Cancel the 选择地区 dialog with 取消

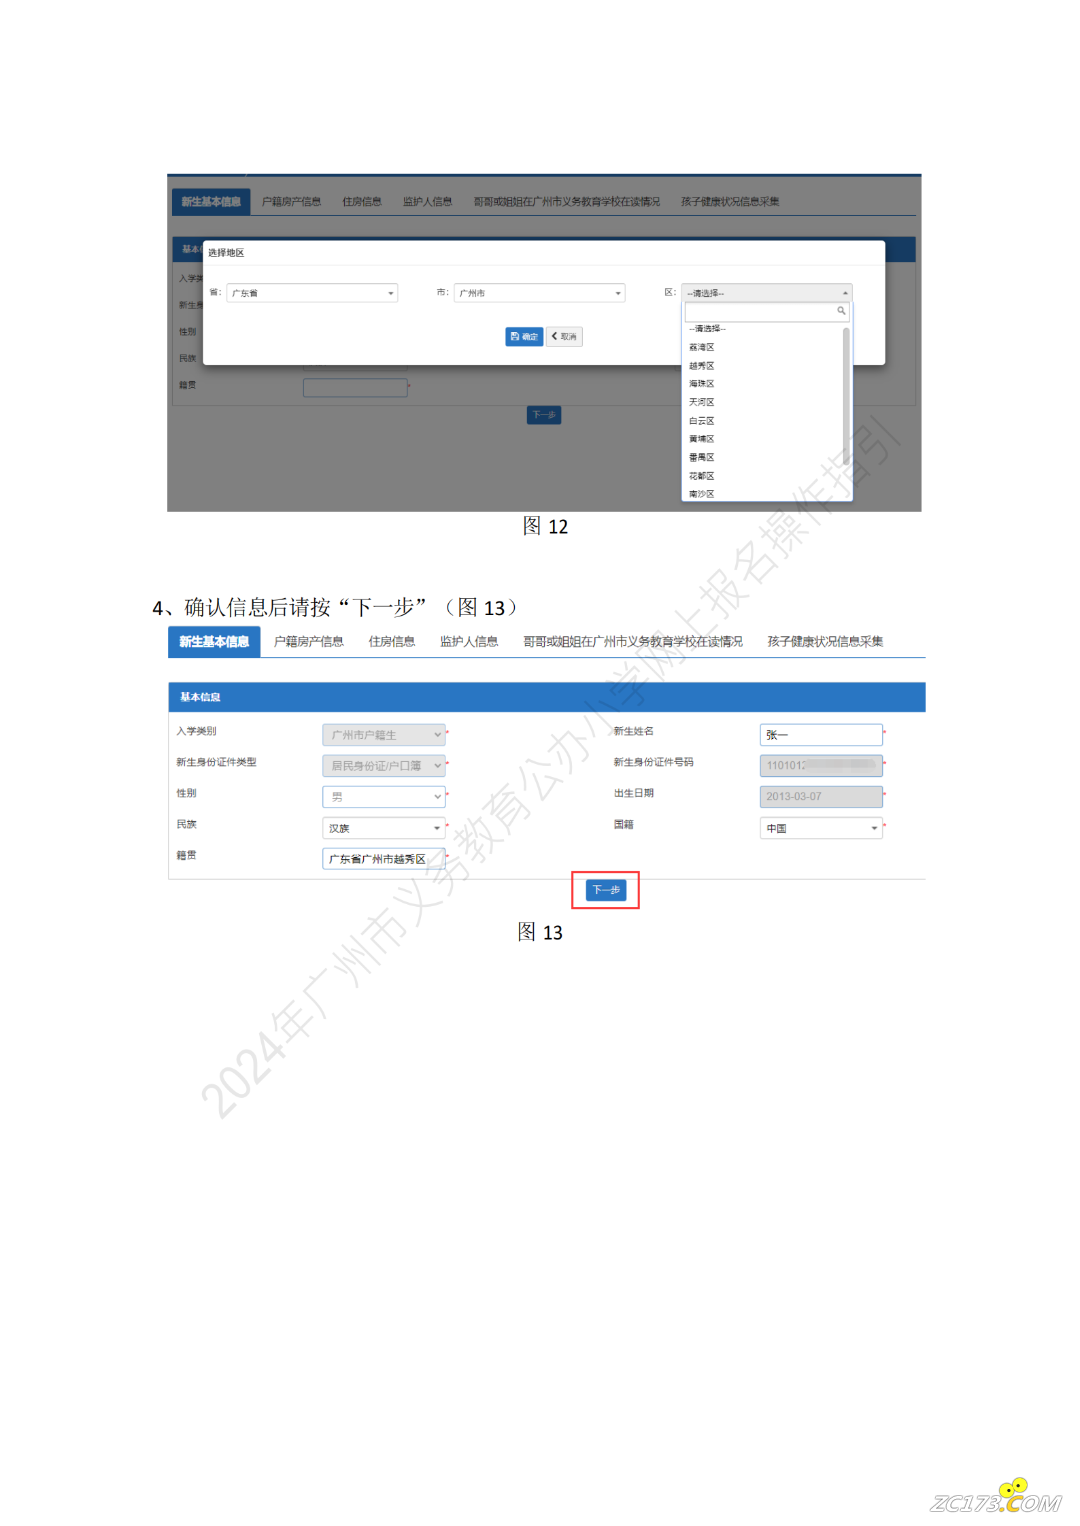pyautogui.click(x=564, y=337)
